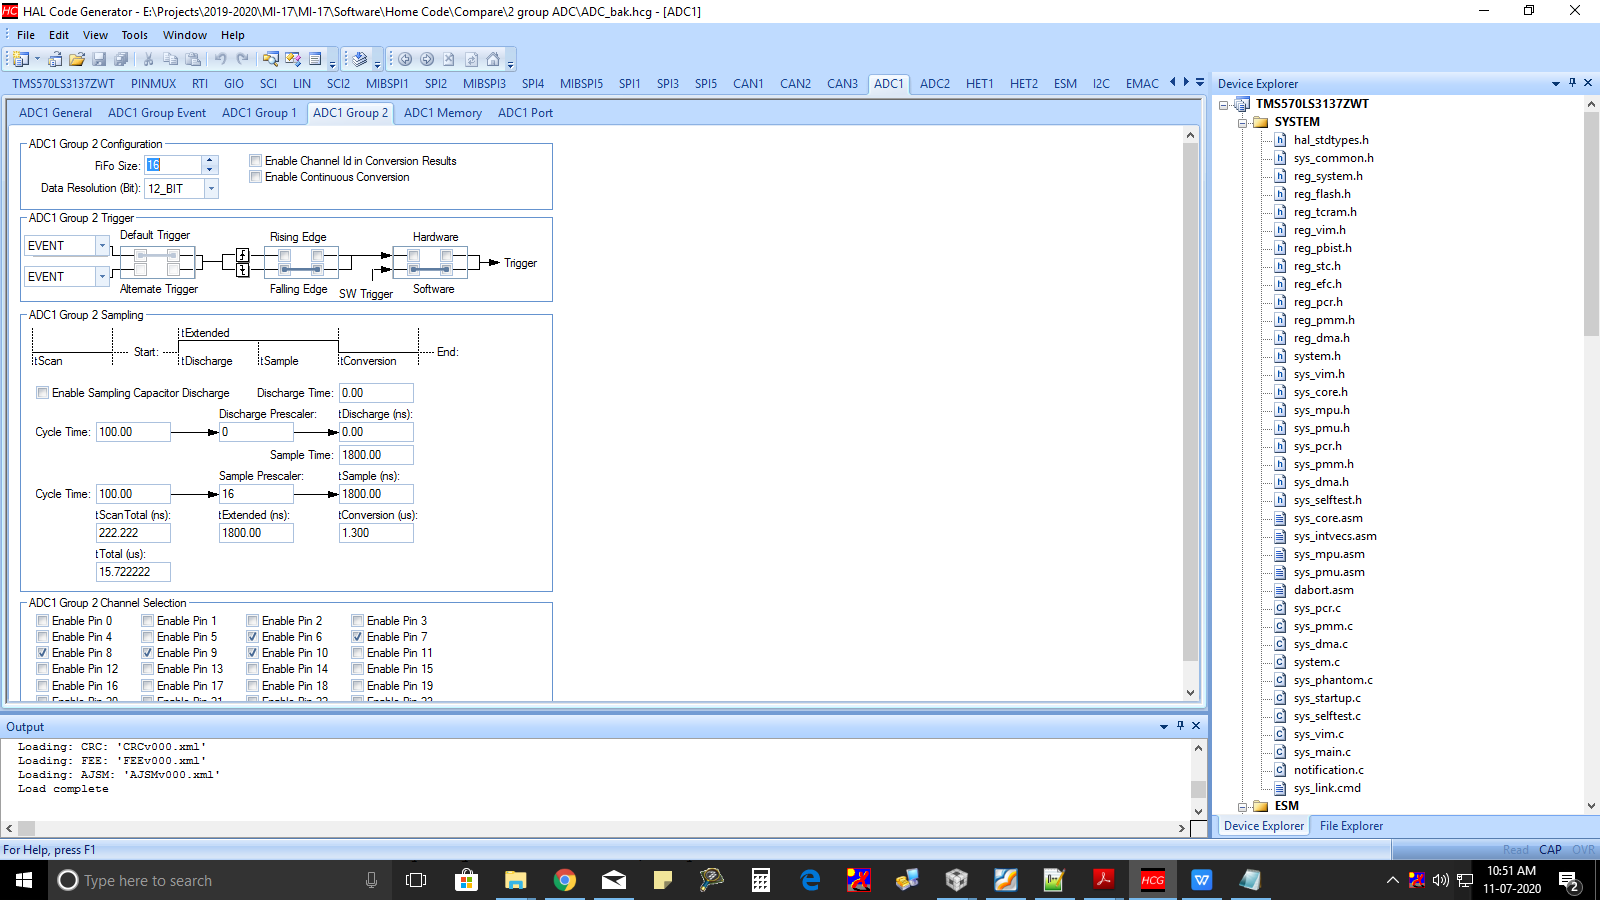Click the New Project toolbar icon
This screenshot has height=900, width=1600.
point(21,60)
